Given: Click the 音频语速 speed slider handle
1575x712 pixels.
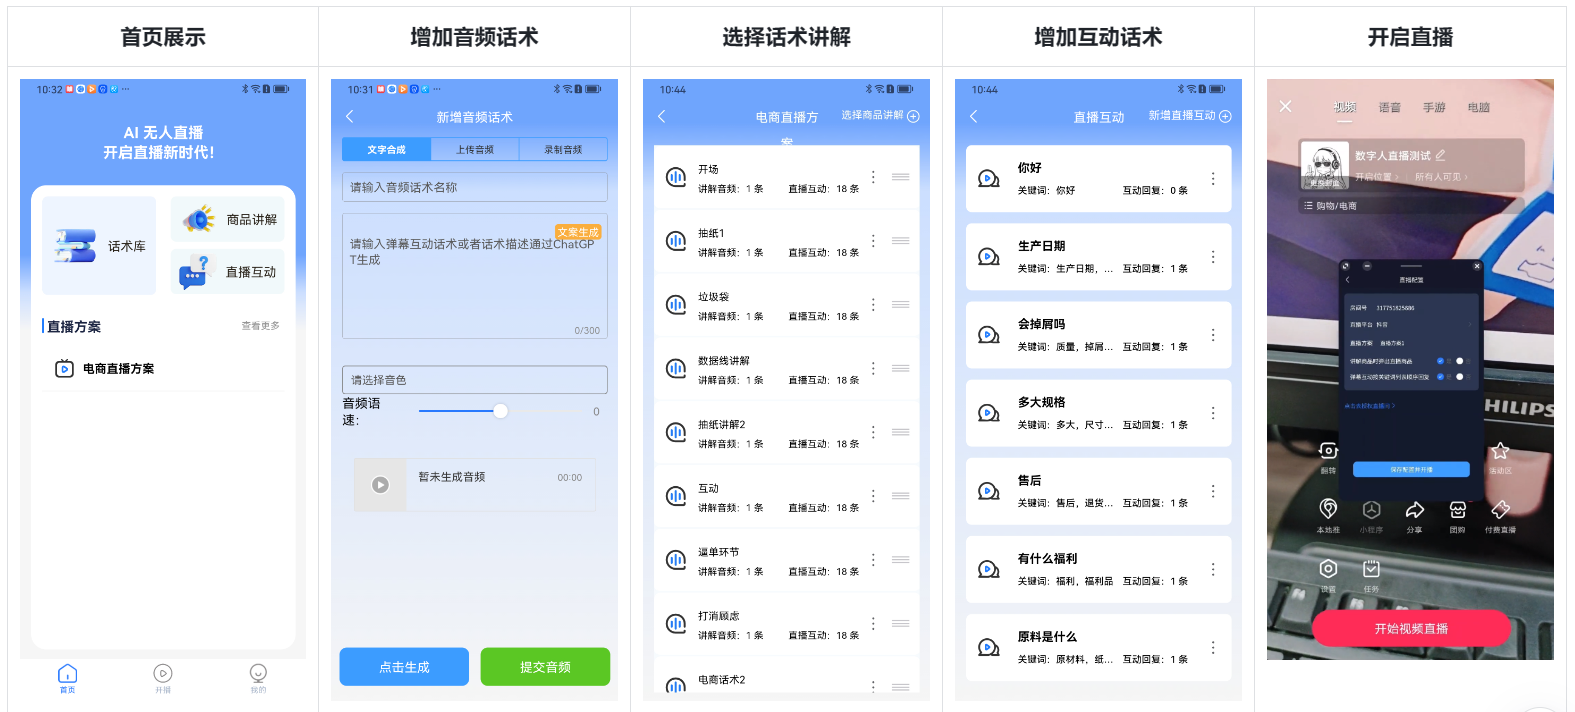Looking at the screenshot, I should tap(501, 411).
